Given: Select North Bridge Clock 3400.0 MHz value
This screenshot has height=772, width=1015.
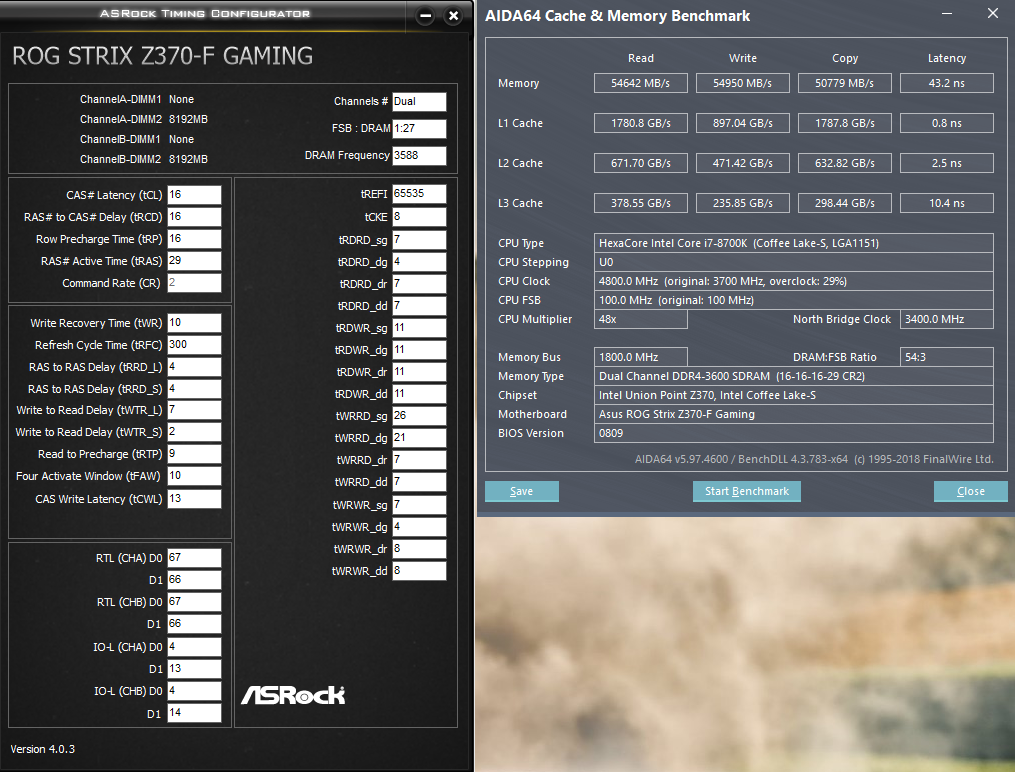Looking at the screenshot, I should pyautogui.click(x=946, y=319).
